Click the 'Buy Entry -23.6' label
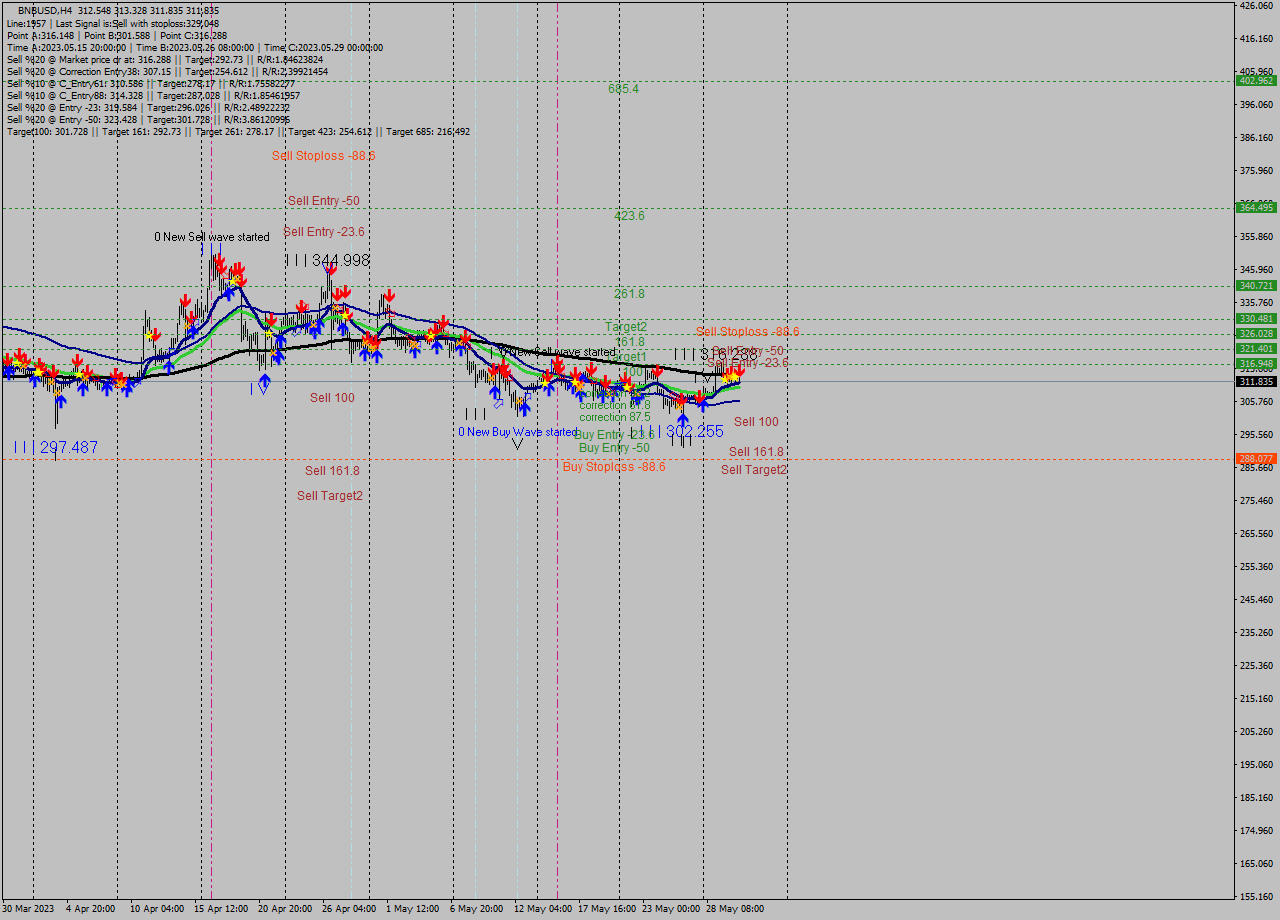The image size is (1280, 920). point(613,435)
